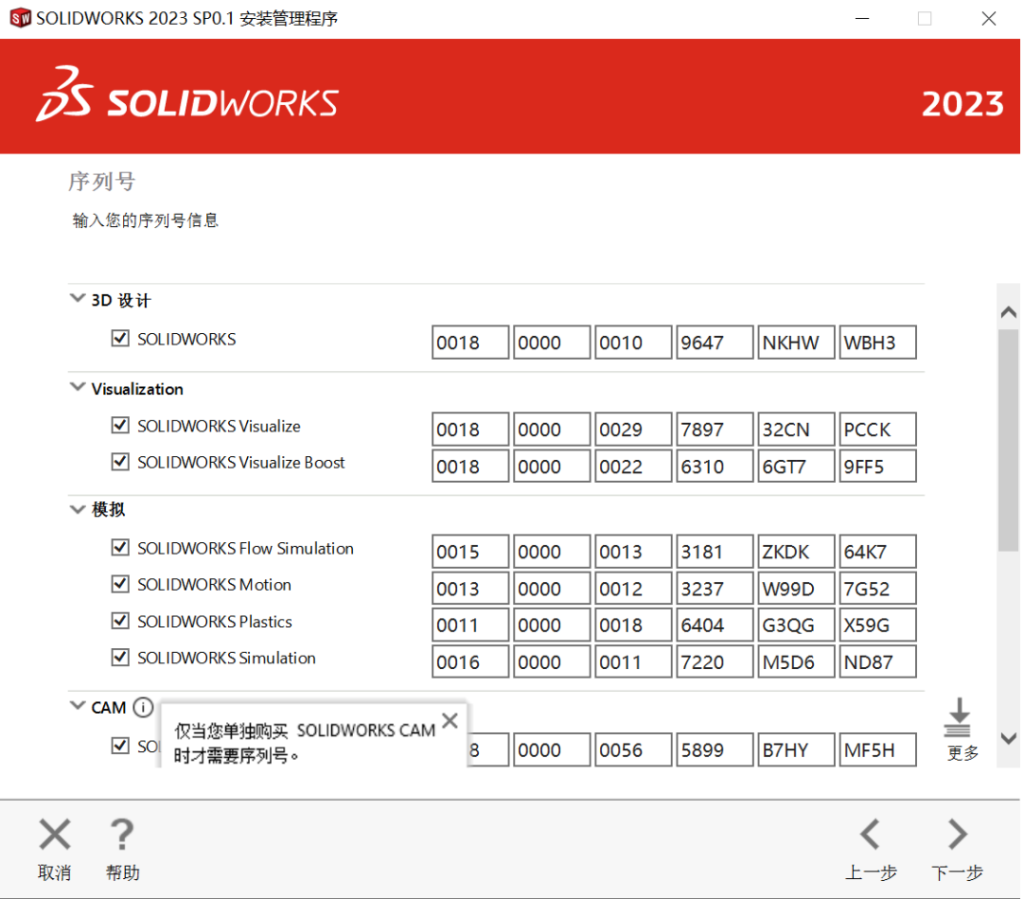Screen dimensions: 1024x899
Task: Click the first serial field for SOLIDWORKS Plastics
Action: pyautogui.click(x=470, y=624)
